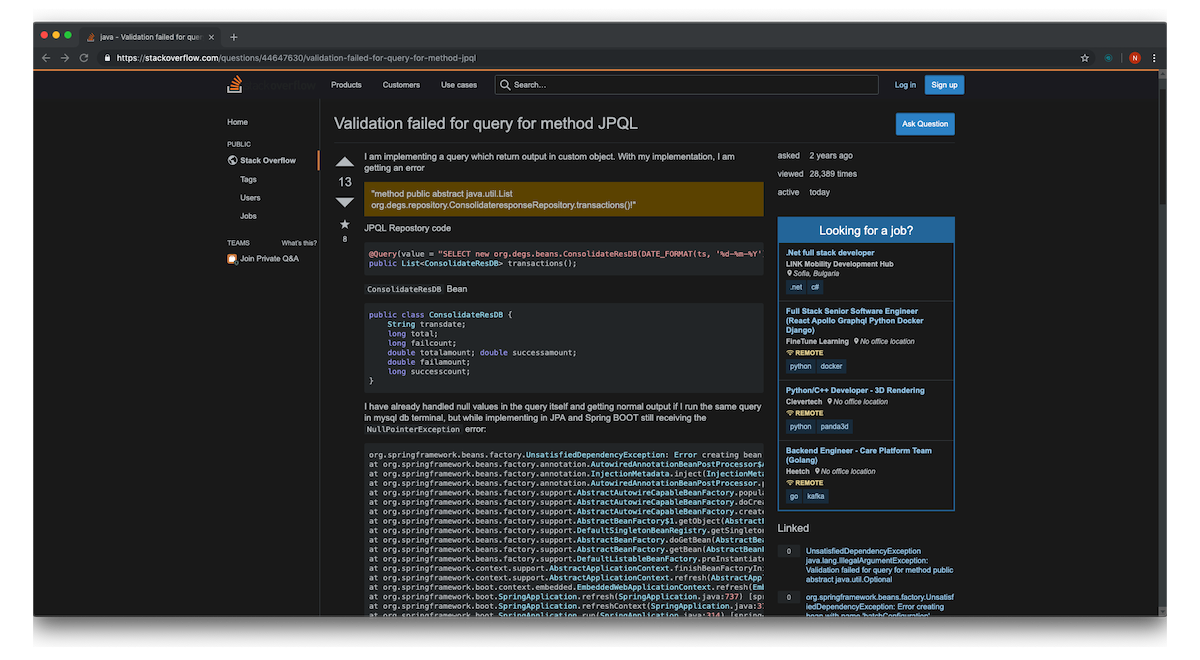Open Backend Engineer - Care Platform Team job

(858, 455)
